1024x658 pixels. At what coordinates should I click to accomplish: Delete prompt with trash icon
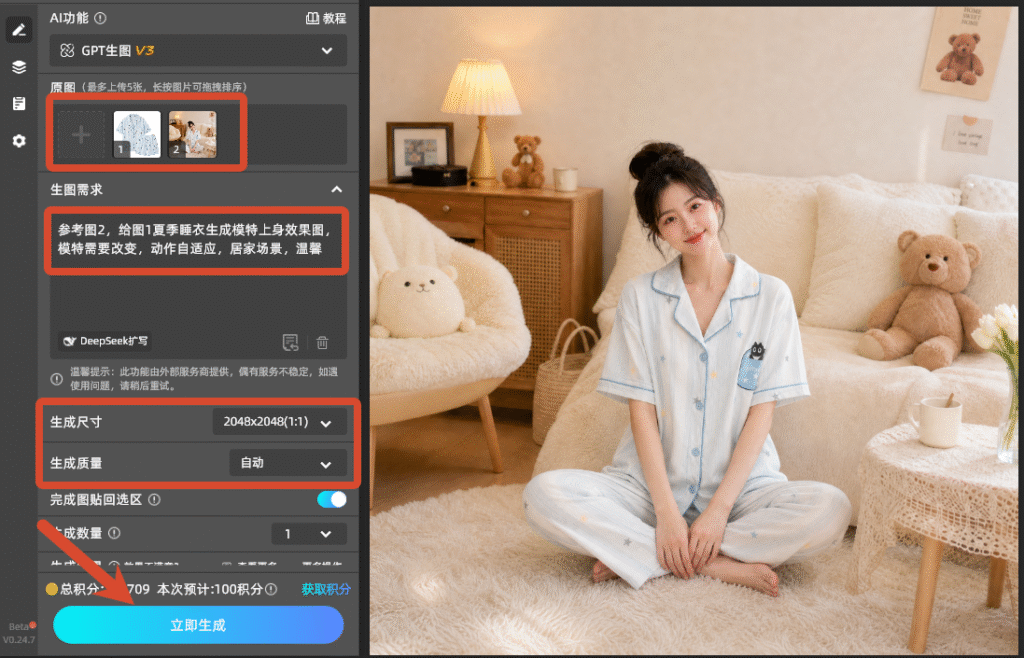pyautogui.click(x=323, y=342)
